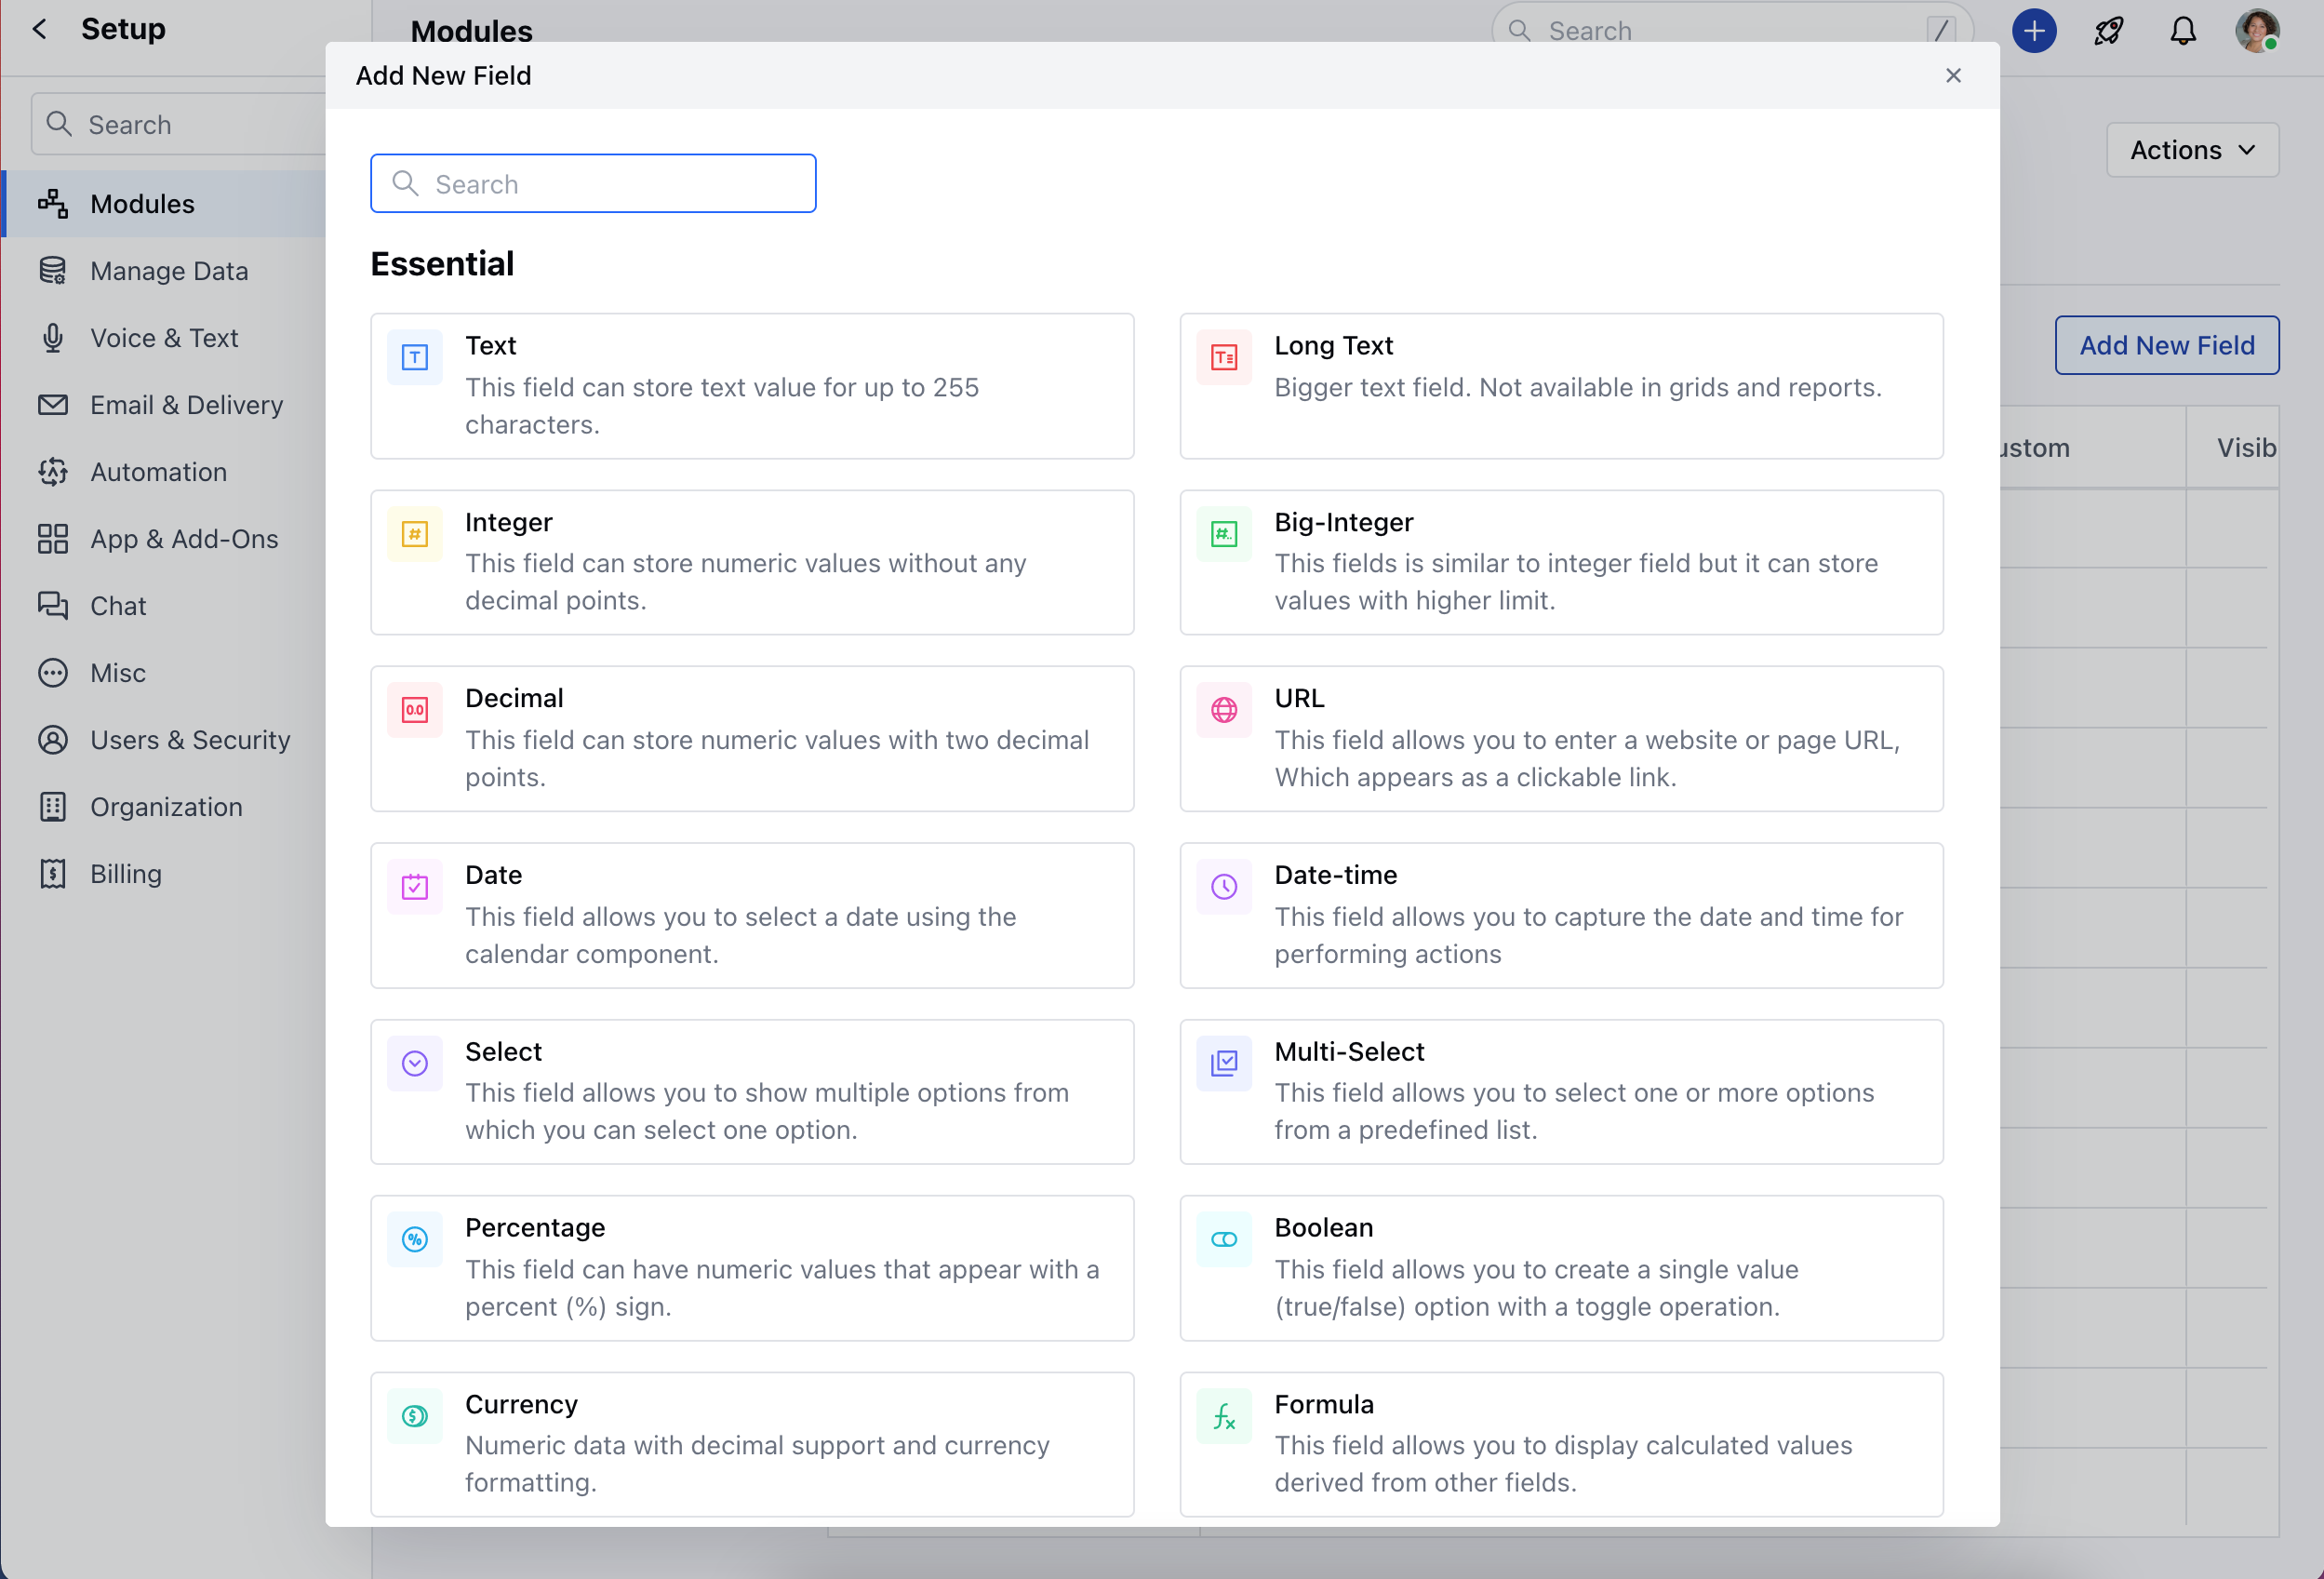Add the Select dropdown field type
The height and width of the screenshot is (1579, 2324).
tap(751, 1091)
